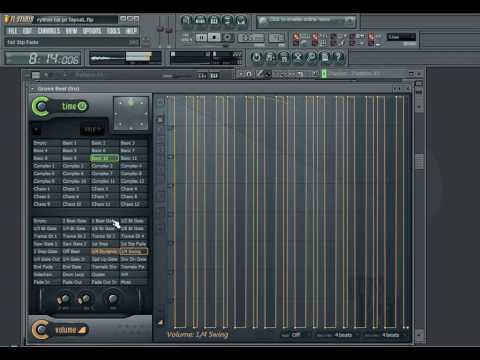Select the Basic 10 time preset slot
The height and width of the screenshot is (360, 480).
click(104, 158)
